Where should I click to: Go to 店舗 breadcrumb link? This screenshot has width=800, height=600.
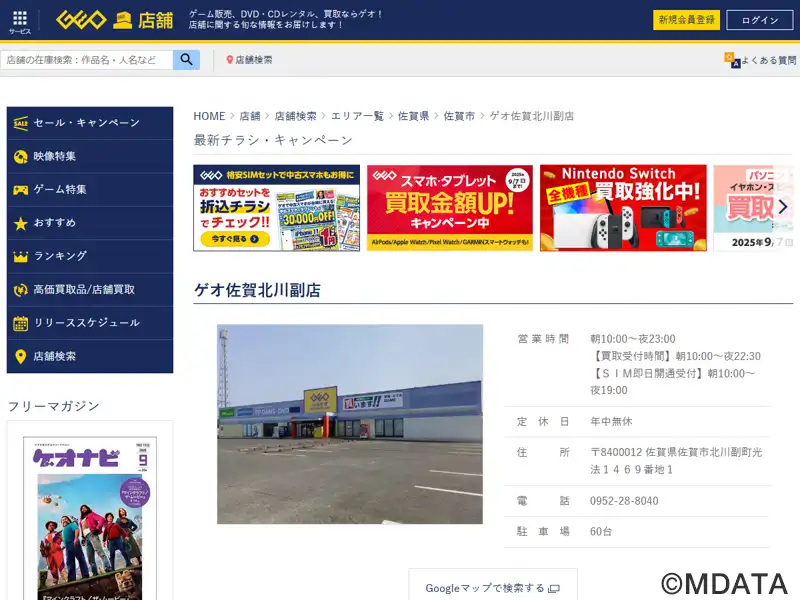[x=250, y=116]
